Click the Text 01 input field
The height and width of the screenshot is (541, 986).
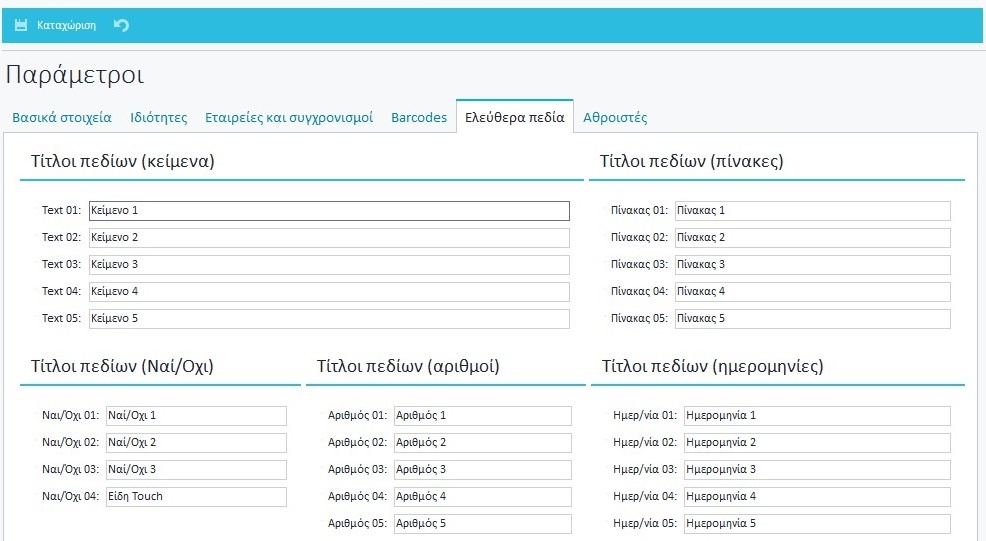coord(328,211)
